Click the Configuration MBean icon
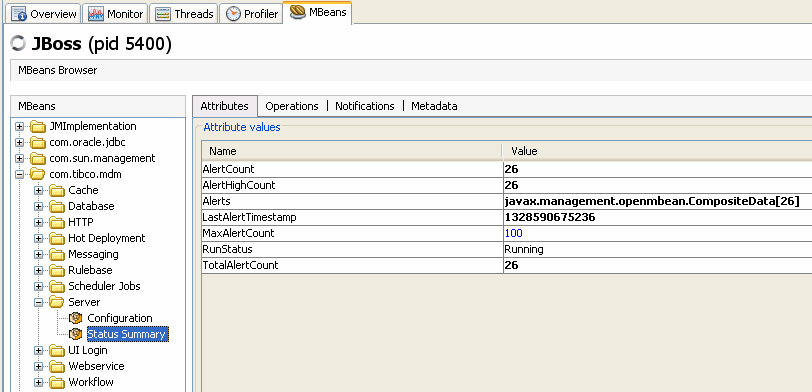The image size is (812, 392). (76, 318)
